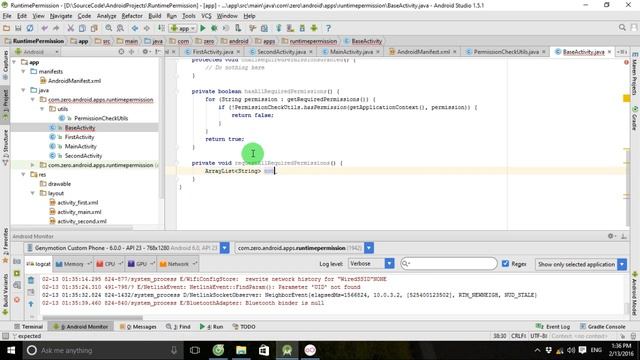Select PermissionCheckUtils in the project tree
This screenshot has height=360, width=640.
tap(101, 118)
